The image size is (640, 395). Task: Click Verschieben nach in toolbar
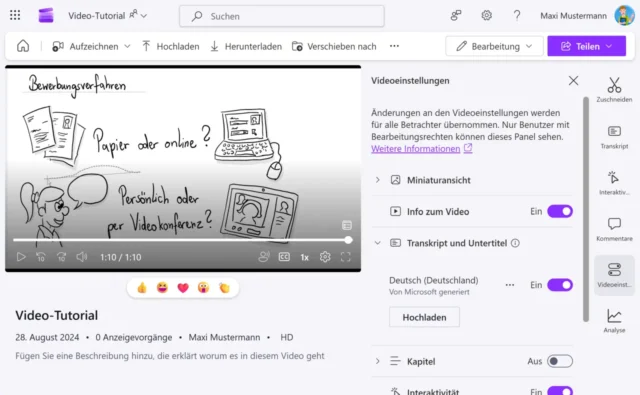click(x=334, y=47)
